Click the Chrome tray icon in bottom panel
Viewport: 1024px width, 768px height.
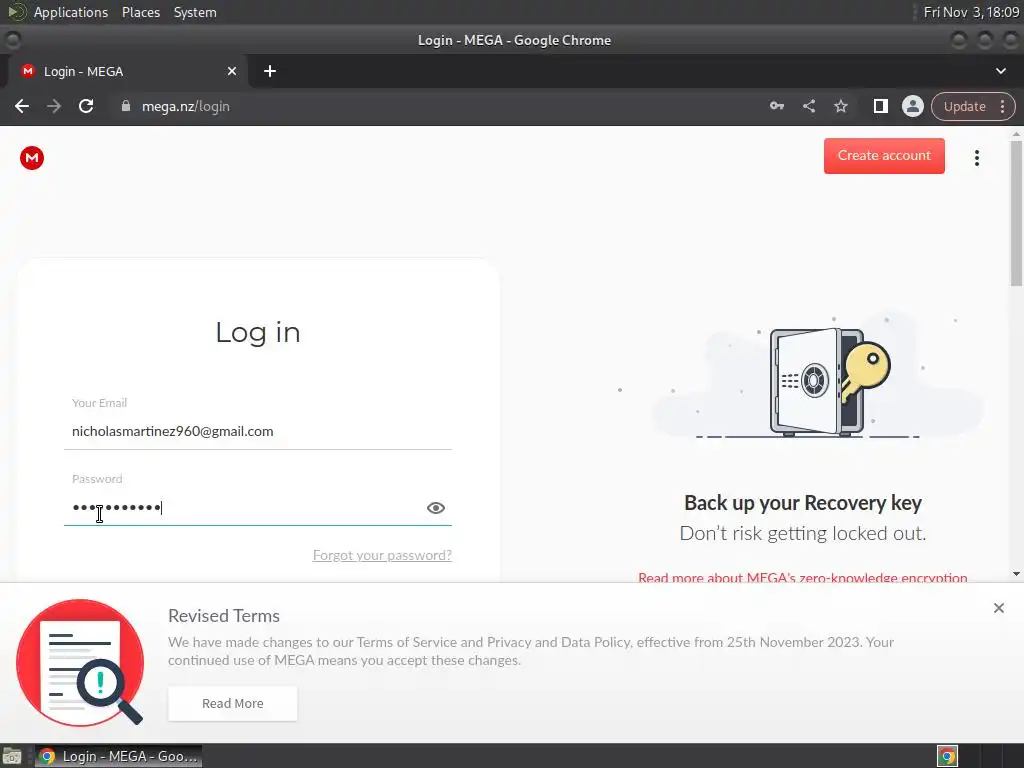[x=947, y=756]
